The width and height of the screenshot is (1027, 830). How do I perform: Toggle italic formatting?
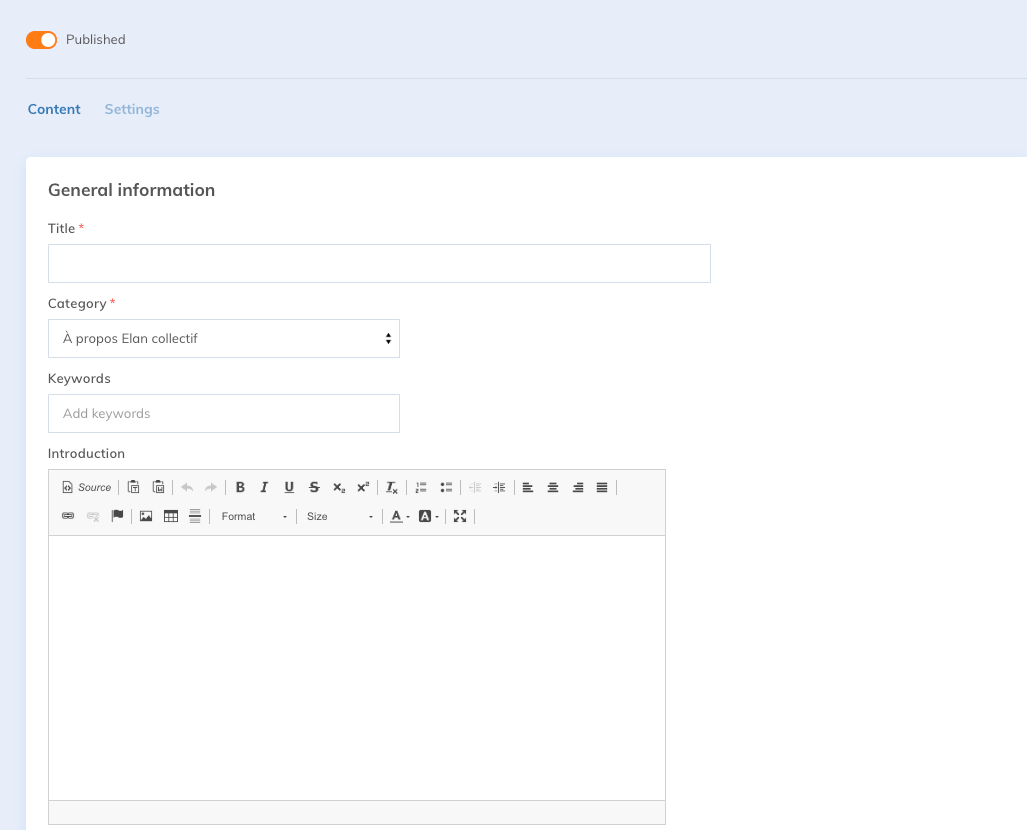pyautogui.click(x=265, y=487)
